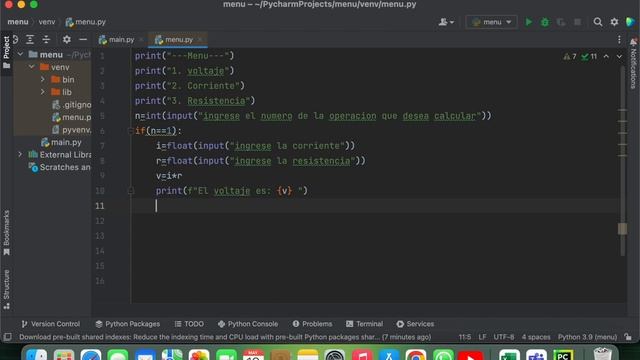Open the Version Control tool tab
The image size is (640, 360).
(x=51, y=324)
